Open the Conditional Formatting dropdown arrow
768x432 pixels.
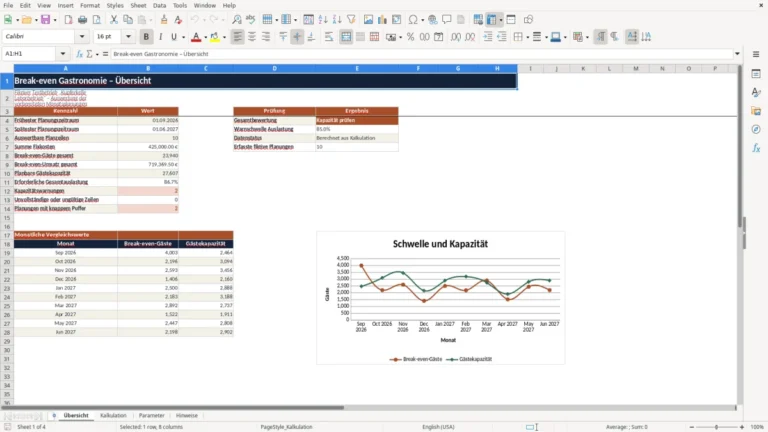point(587,37)
